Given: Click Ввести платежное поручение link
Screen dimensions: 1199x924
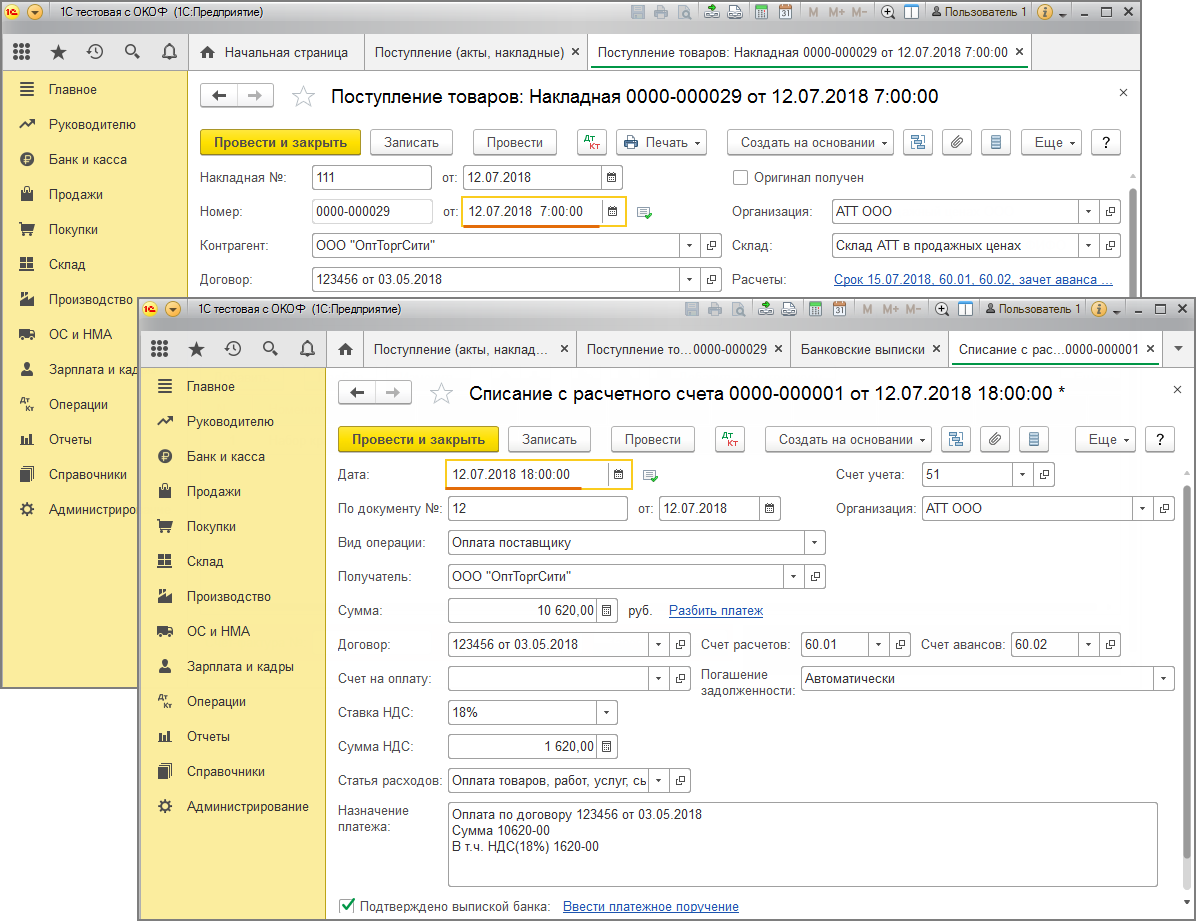Looking at the screenshot, I should [651, 906].
